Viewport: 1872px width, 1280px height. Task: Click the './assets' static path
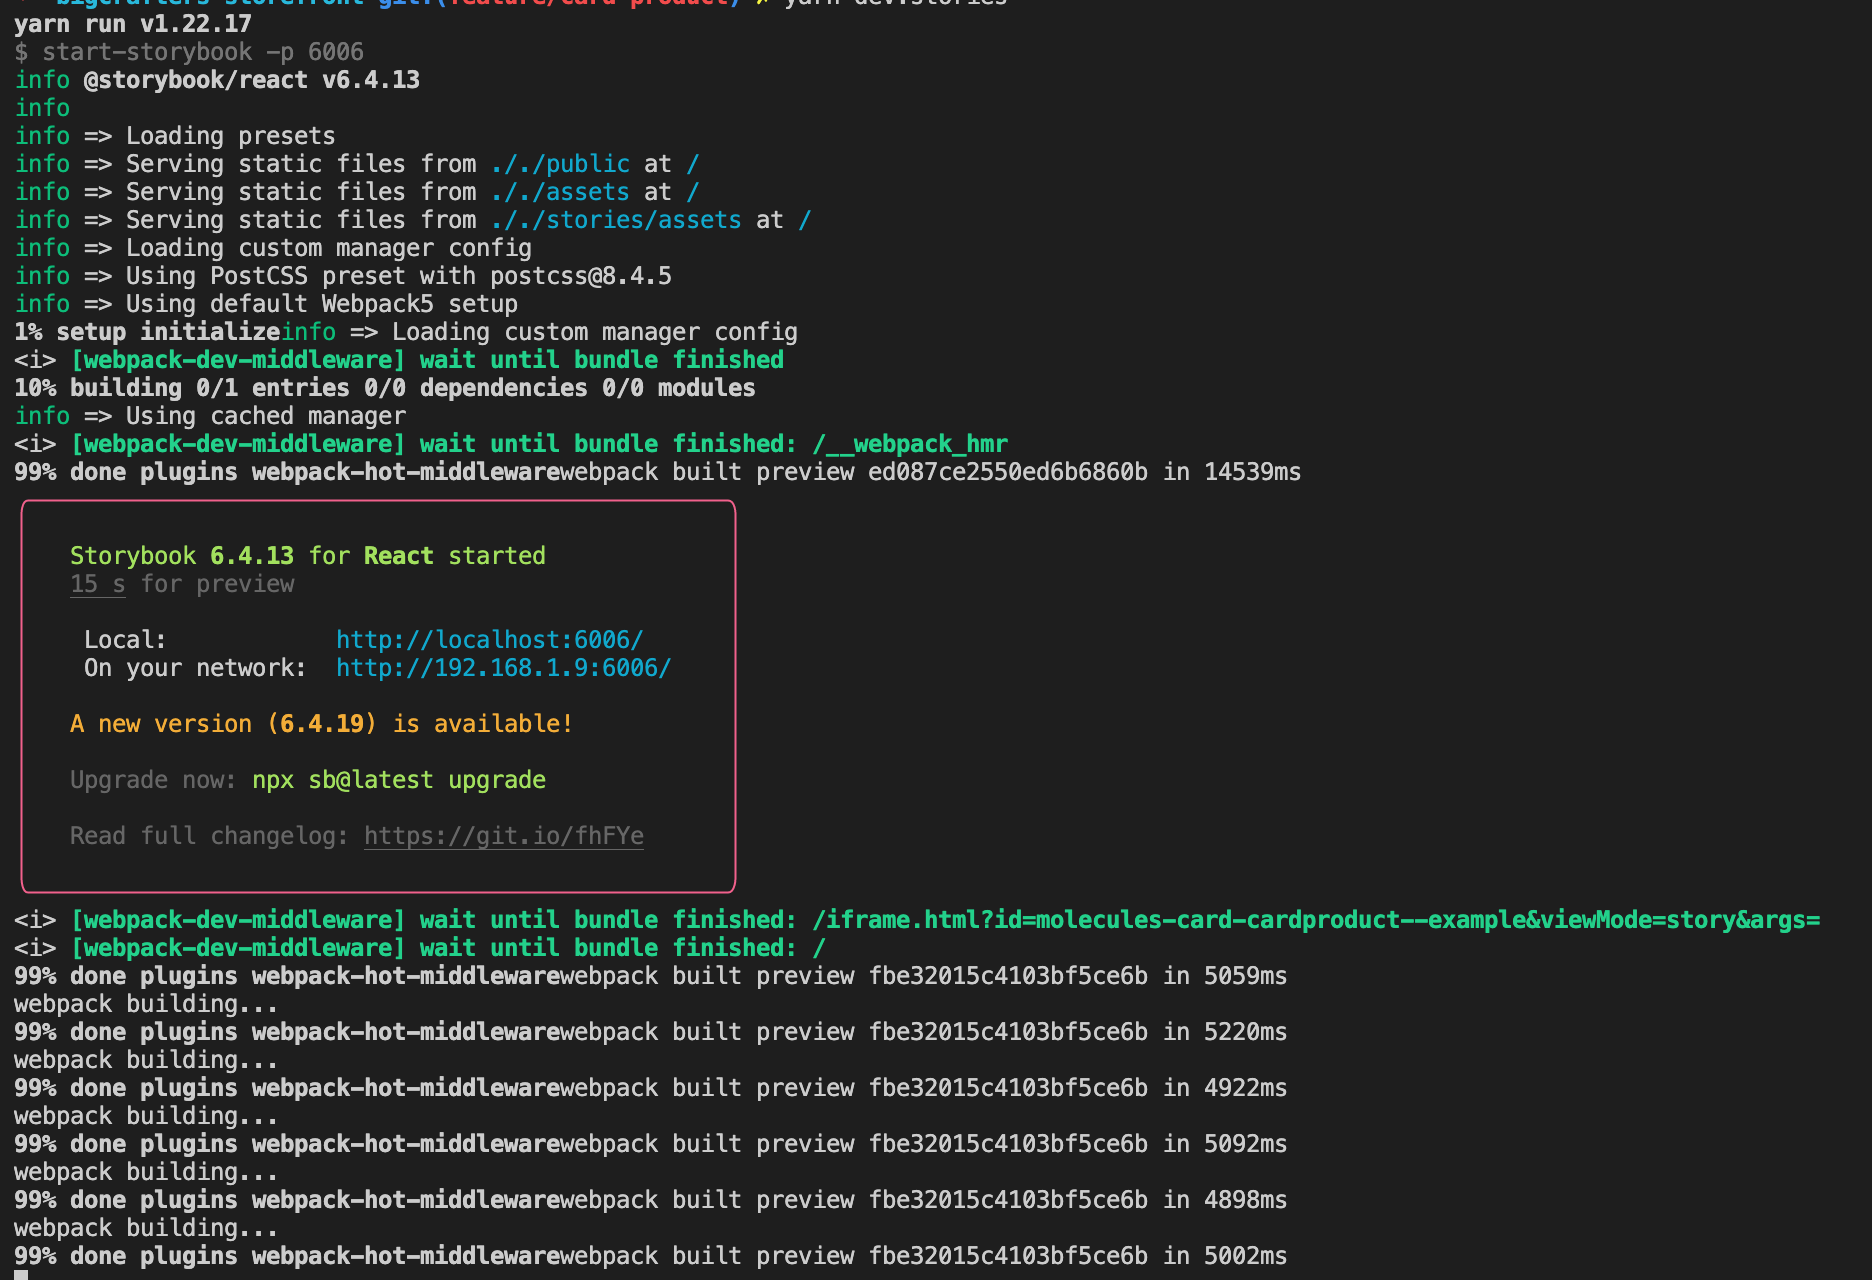(560, 192)
